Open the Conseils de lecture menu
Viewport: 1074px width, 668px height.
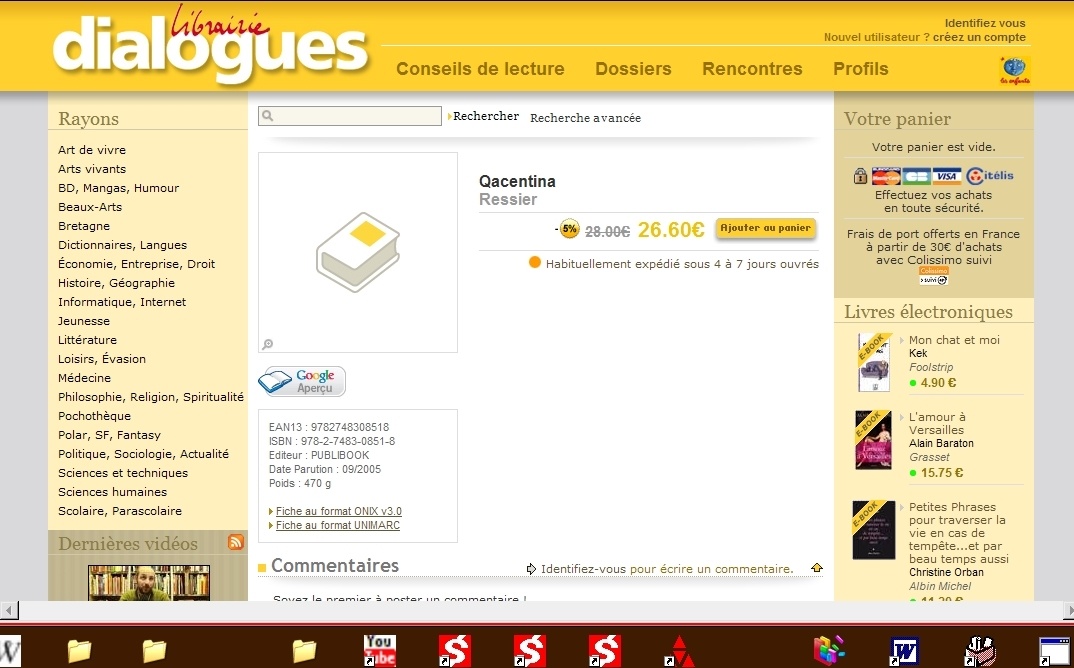(480, 69)
